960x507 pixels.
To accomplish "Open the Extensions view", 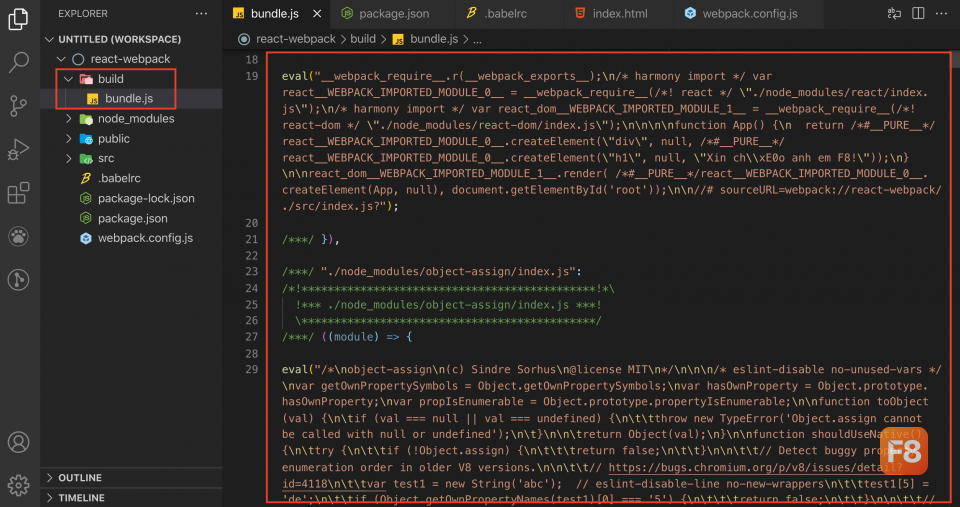I will coord(18,193).
